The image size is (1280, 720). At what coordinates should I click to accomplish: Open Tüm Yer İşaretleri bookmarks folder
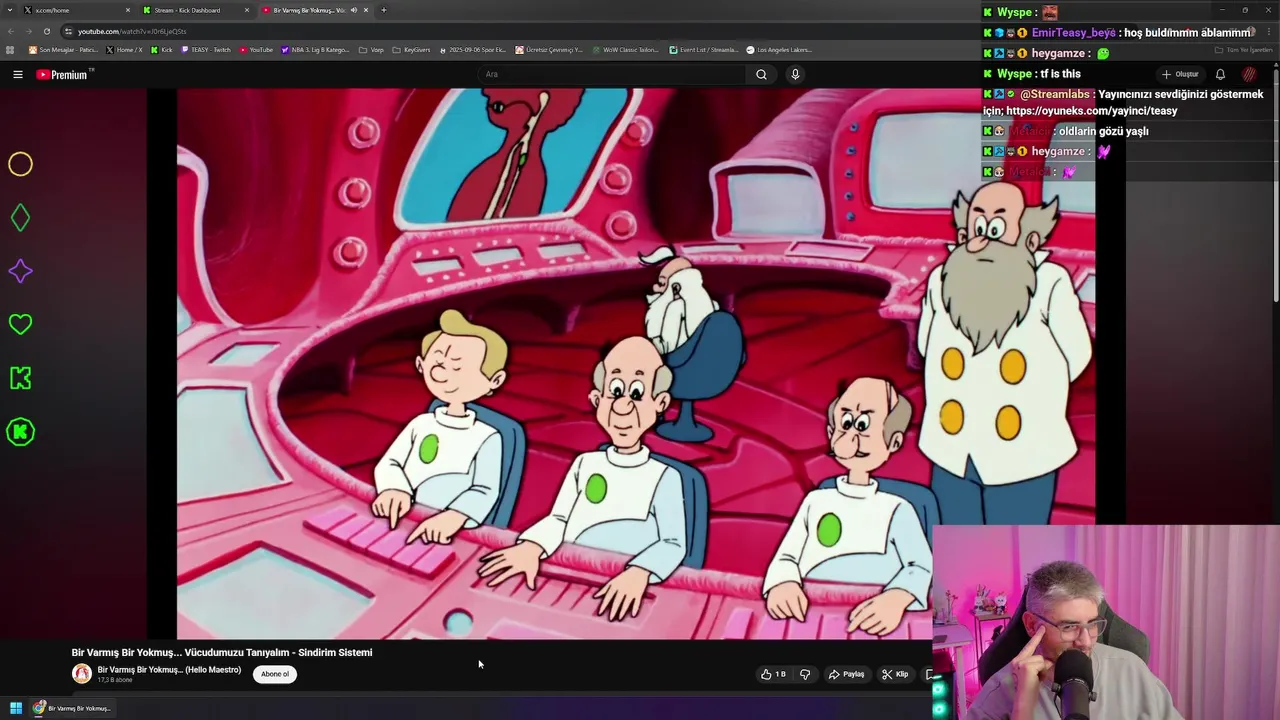1244,50
